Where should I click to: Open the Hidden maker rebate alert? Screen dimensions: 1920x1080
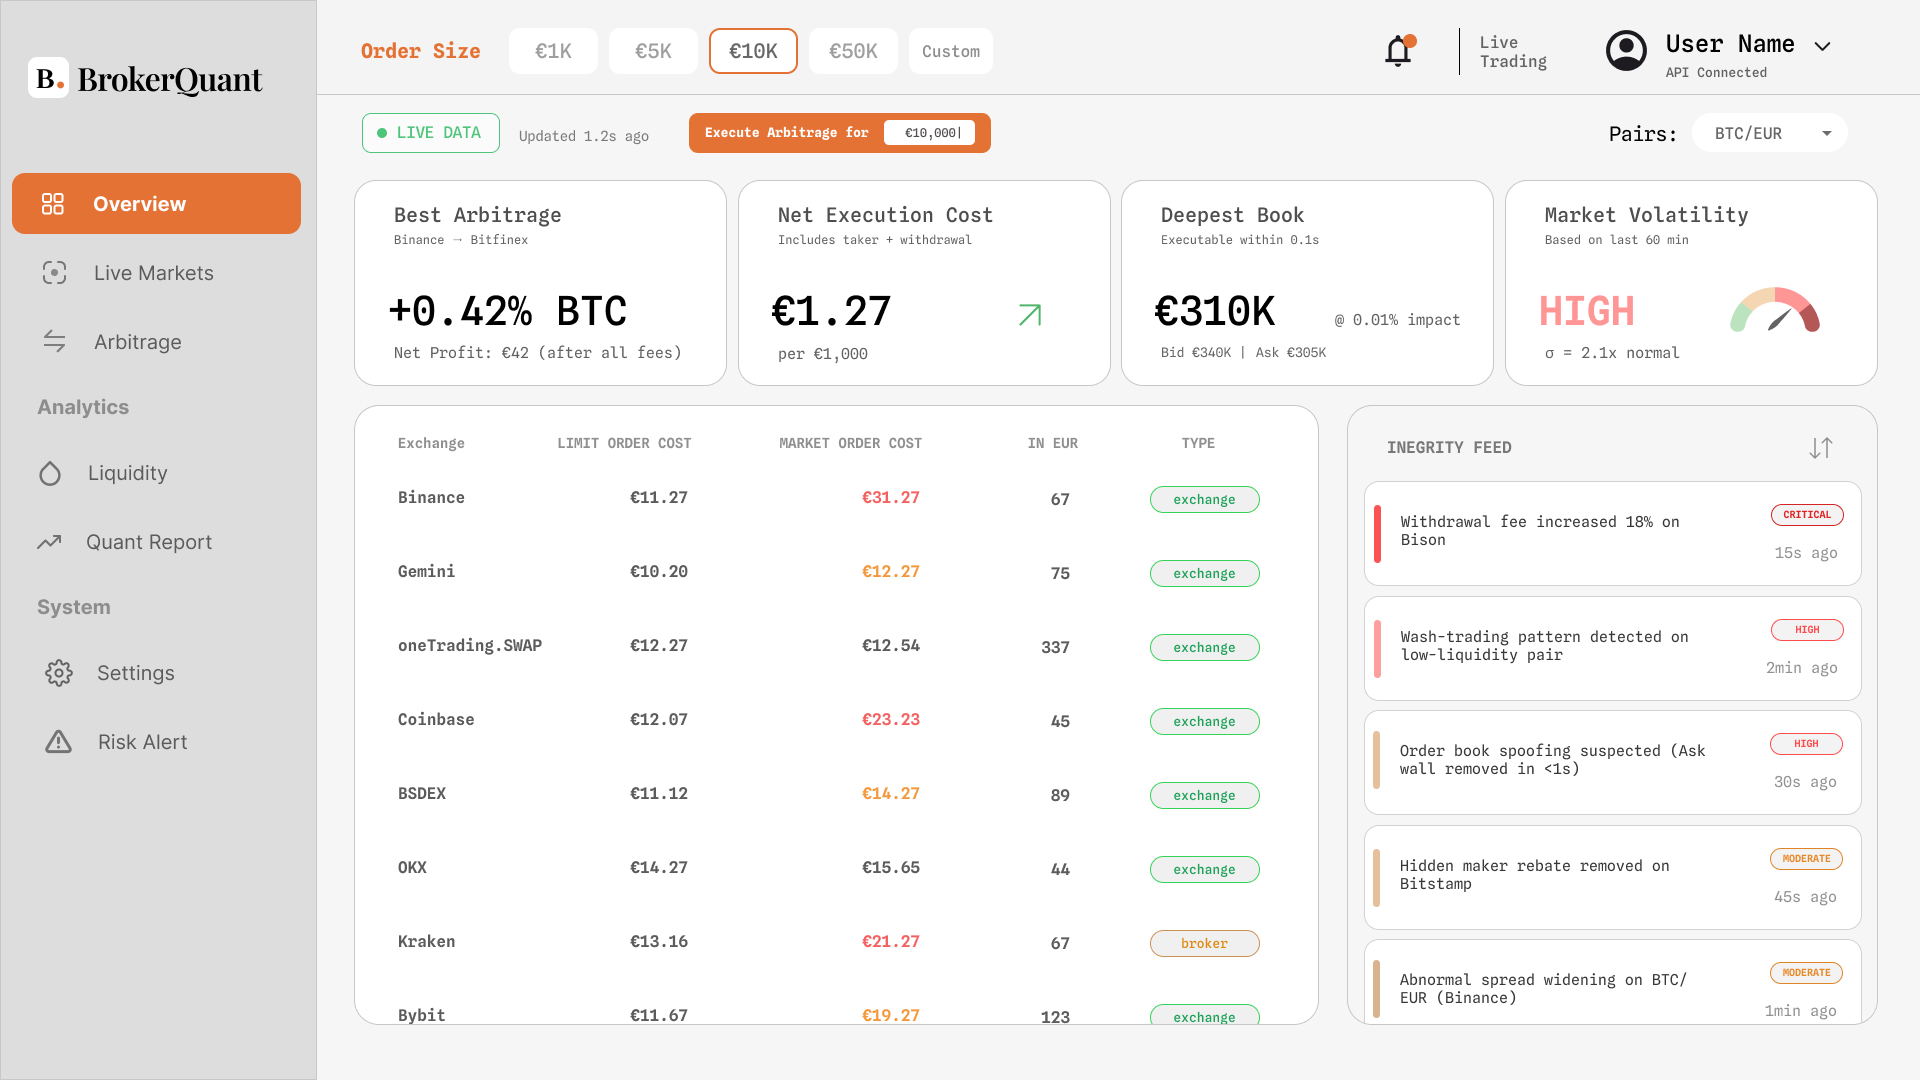point(1612,877)
